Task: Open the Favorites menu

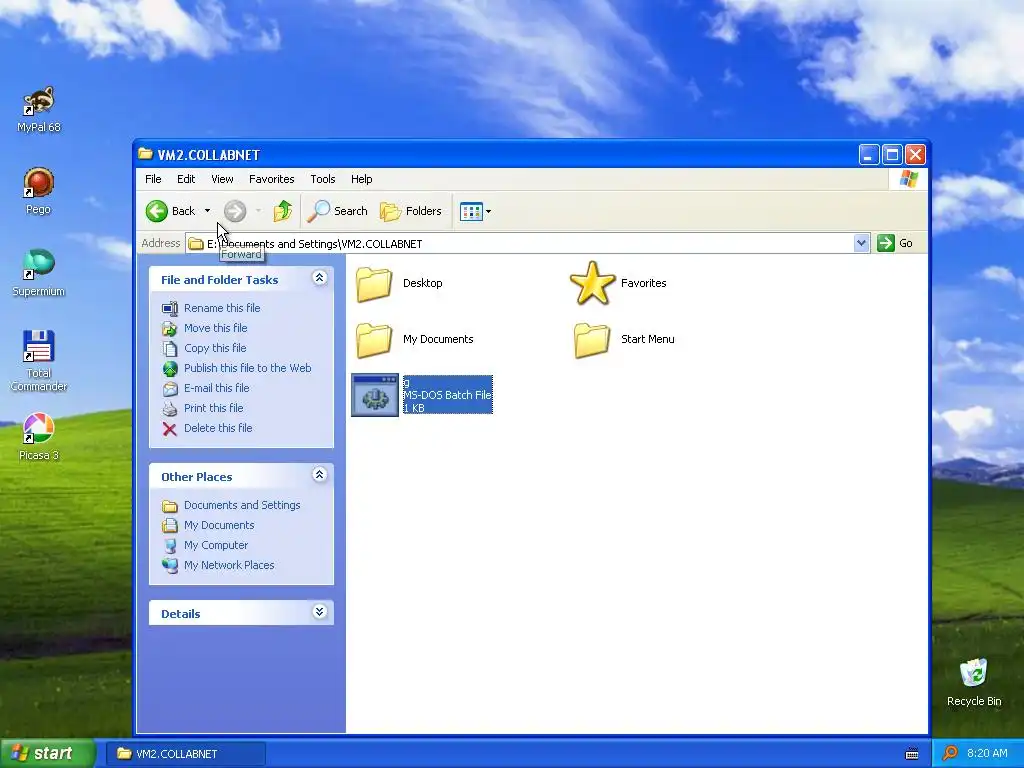Action: coord(271,179)
